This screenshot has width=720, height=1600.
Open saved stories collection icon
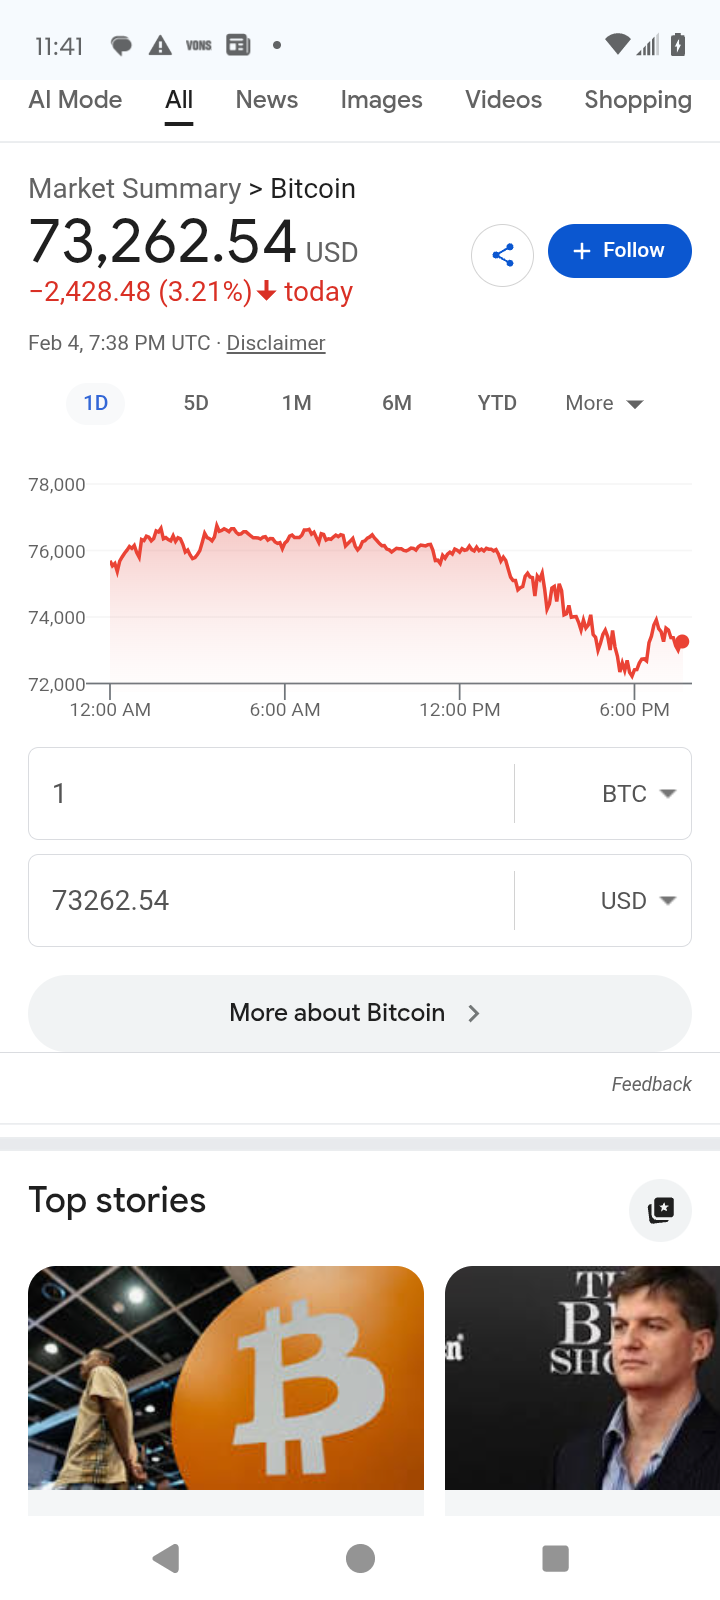tap(660, 1210)
